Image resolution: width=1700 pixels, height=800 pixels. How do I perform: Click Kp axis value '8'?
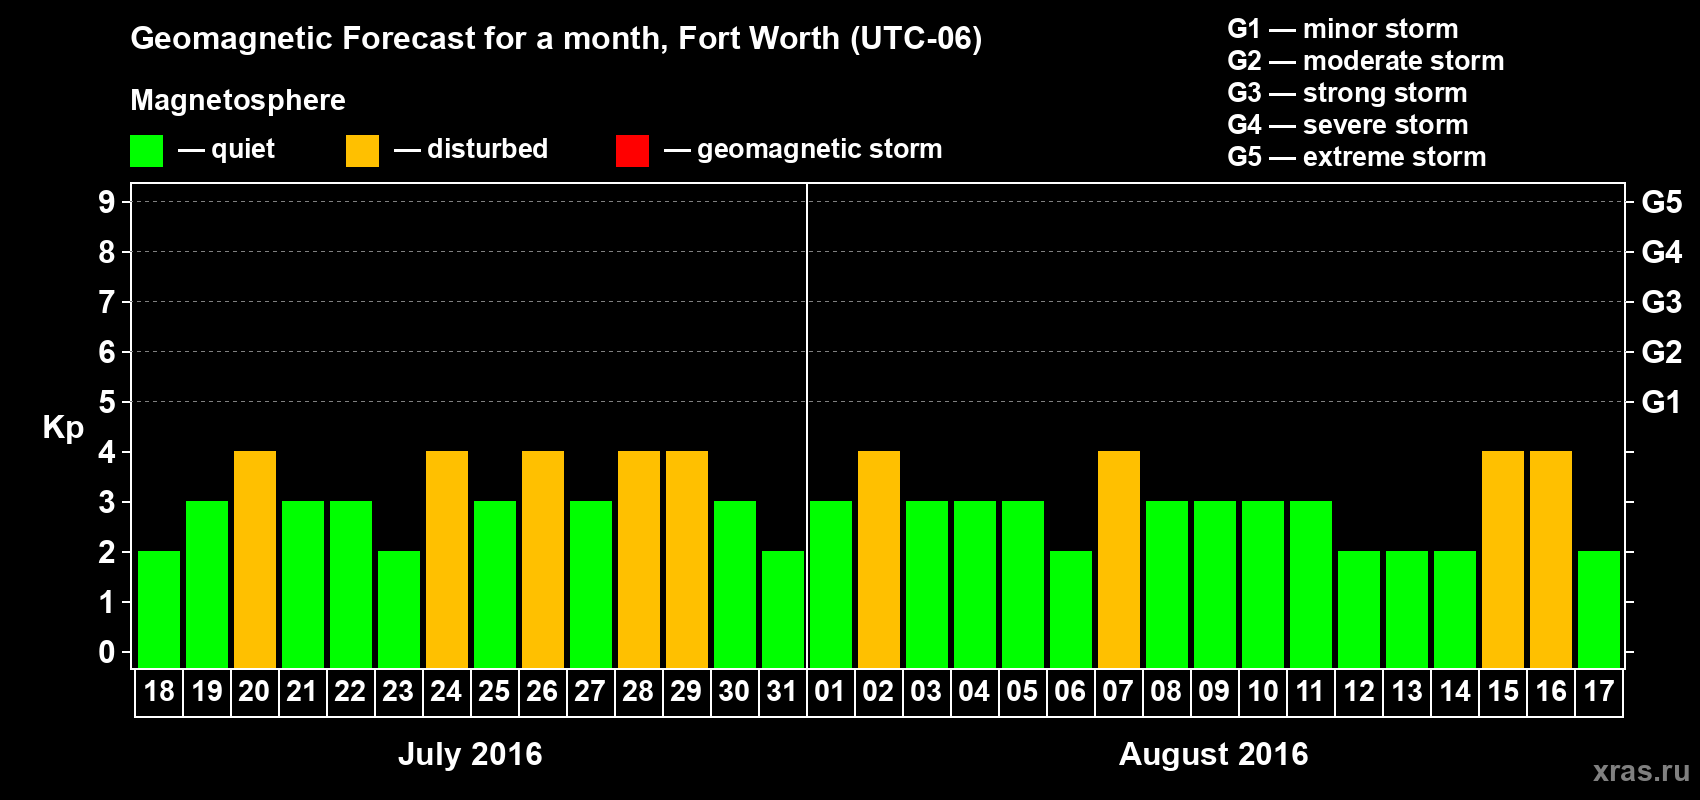click(x=107, y=252)
